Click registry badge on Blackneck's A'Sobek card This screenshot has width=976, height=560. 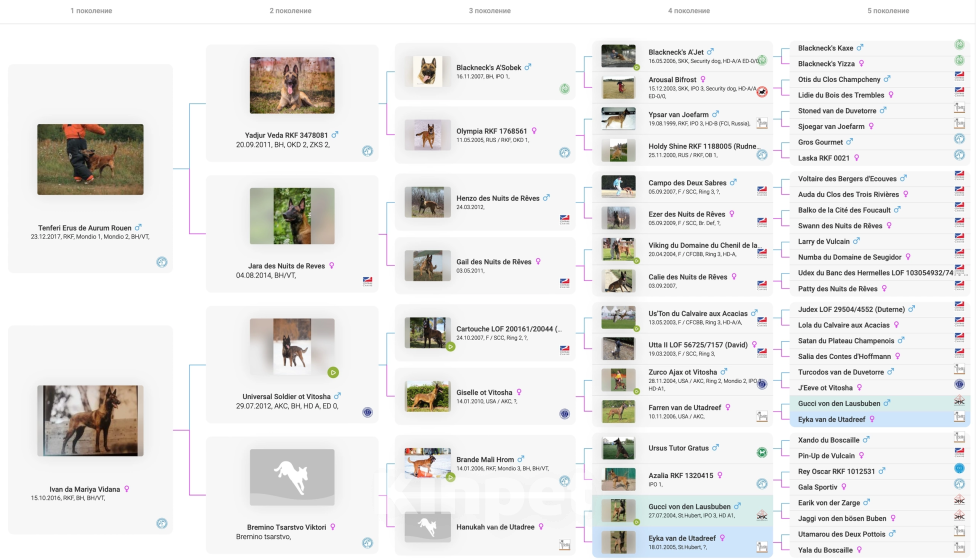click(x=565, y=89)
